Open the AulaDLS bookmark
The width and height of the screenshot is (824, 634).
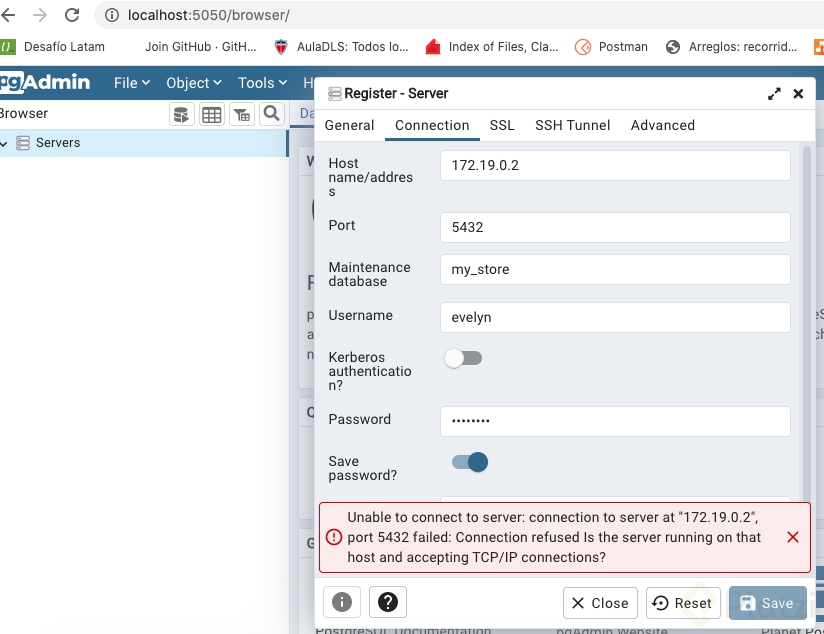(342, 47)
